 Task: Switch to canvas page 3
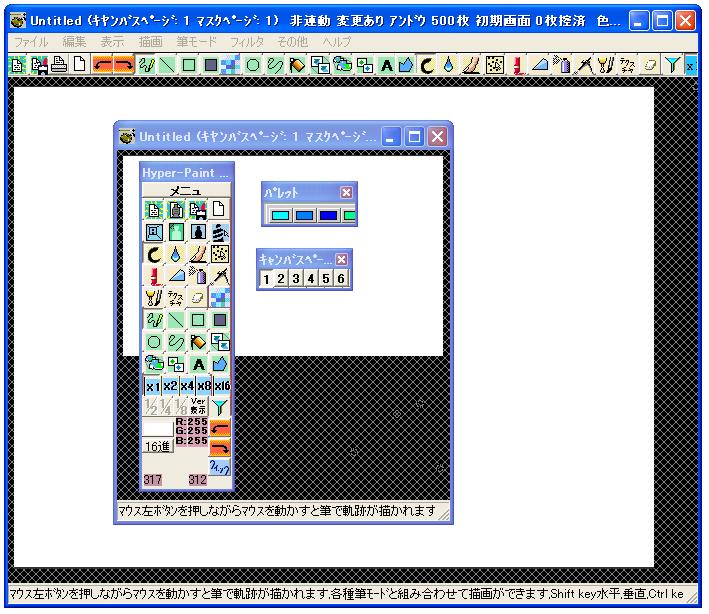[296, 279]
